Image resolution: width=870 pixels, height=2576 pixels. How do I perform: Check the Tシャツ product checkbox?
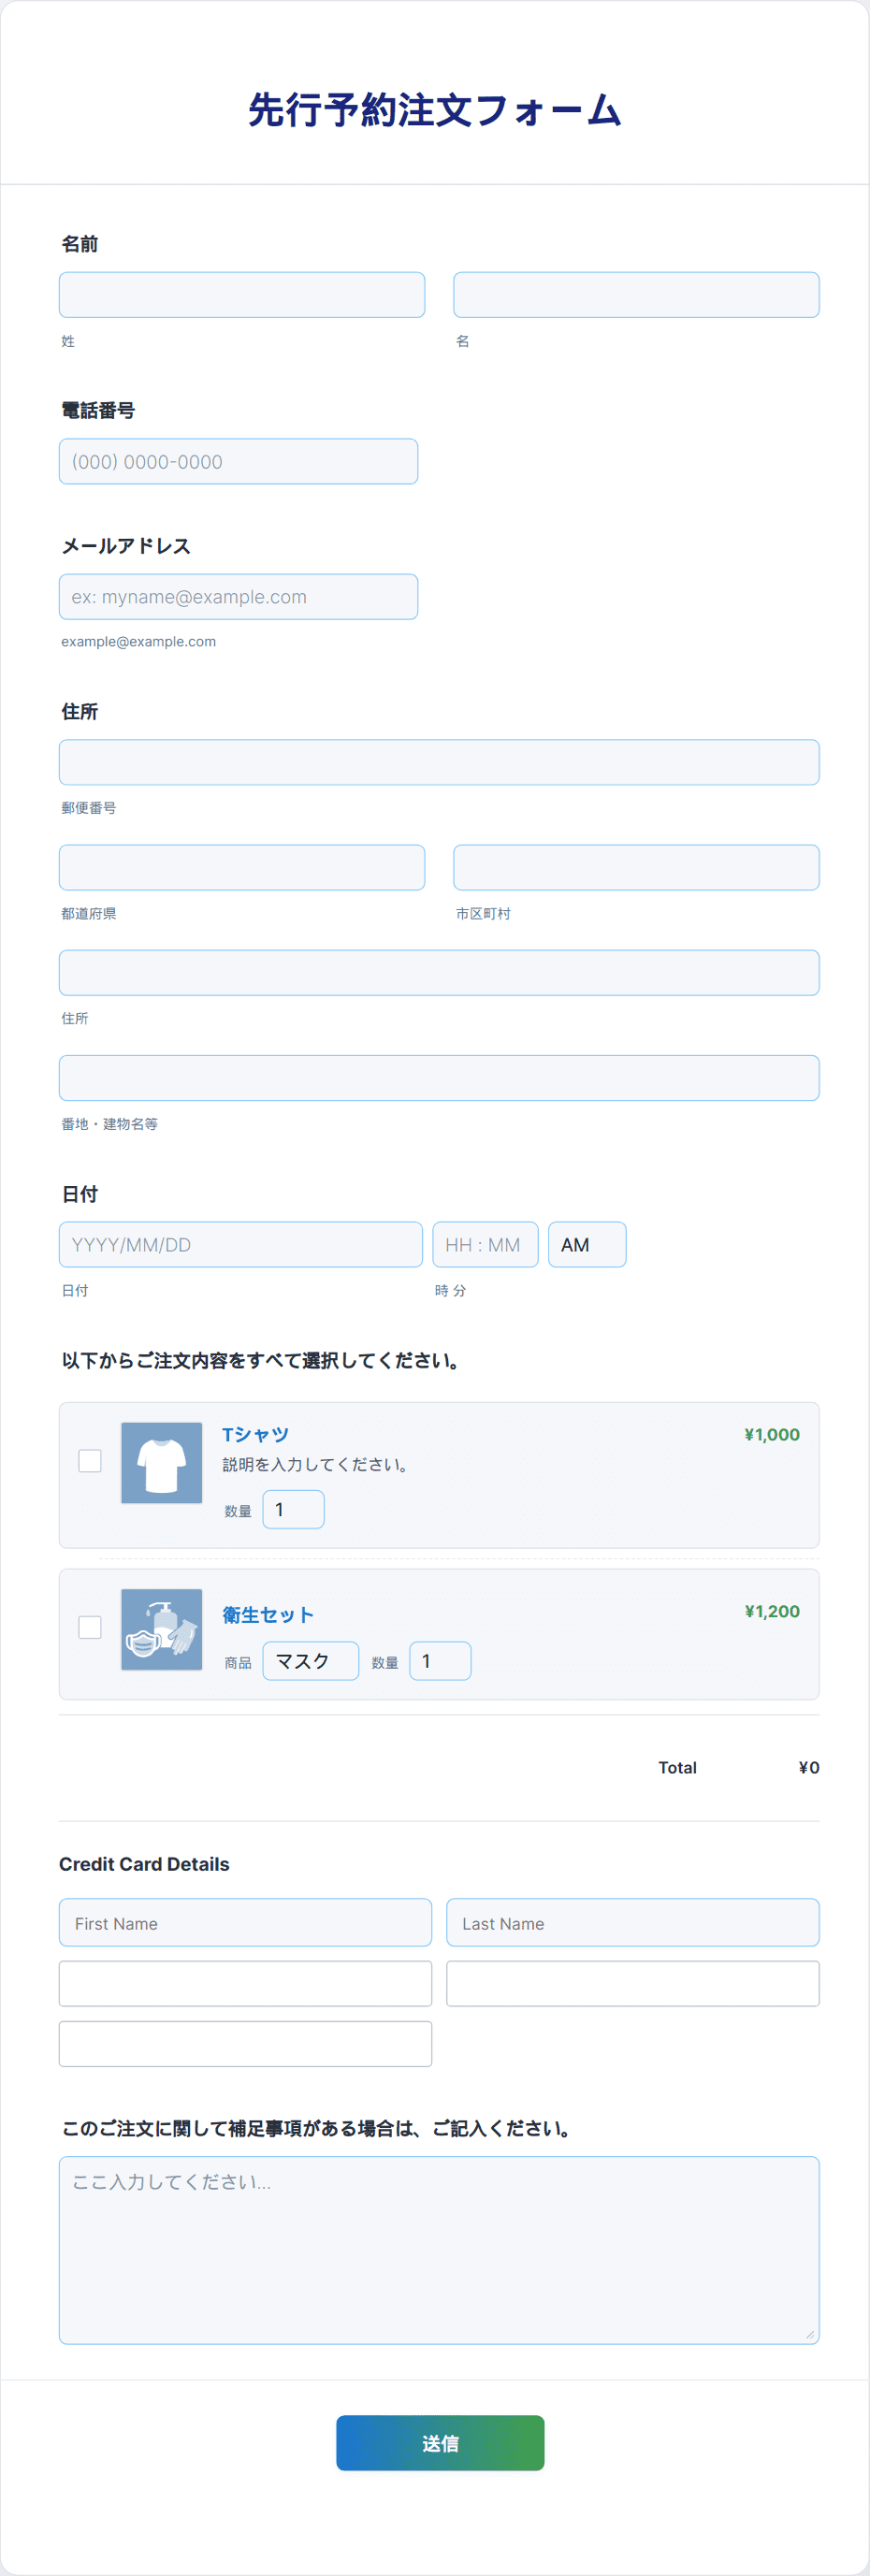pos(90,1461)
